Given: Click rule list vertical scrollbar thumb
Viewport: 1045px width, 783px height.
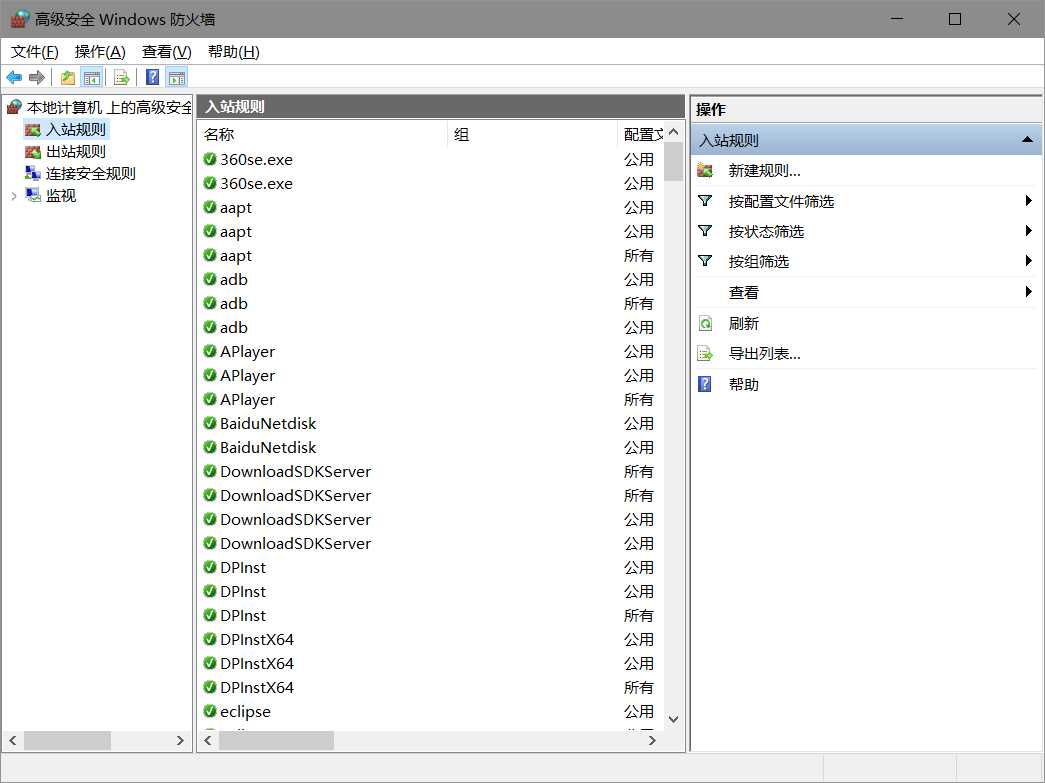Looking at the screenshot, I should [674, 162].
